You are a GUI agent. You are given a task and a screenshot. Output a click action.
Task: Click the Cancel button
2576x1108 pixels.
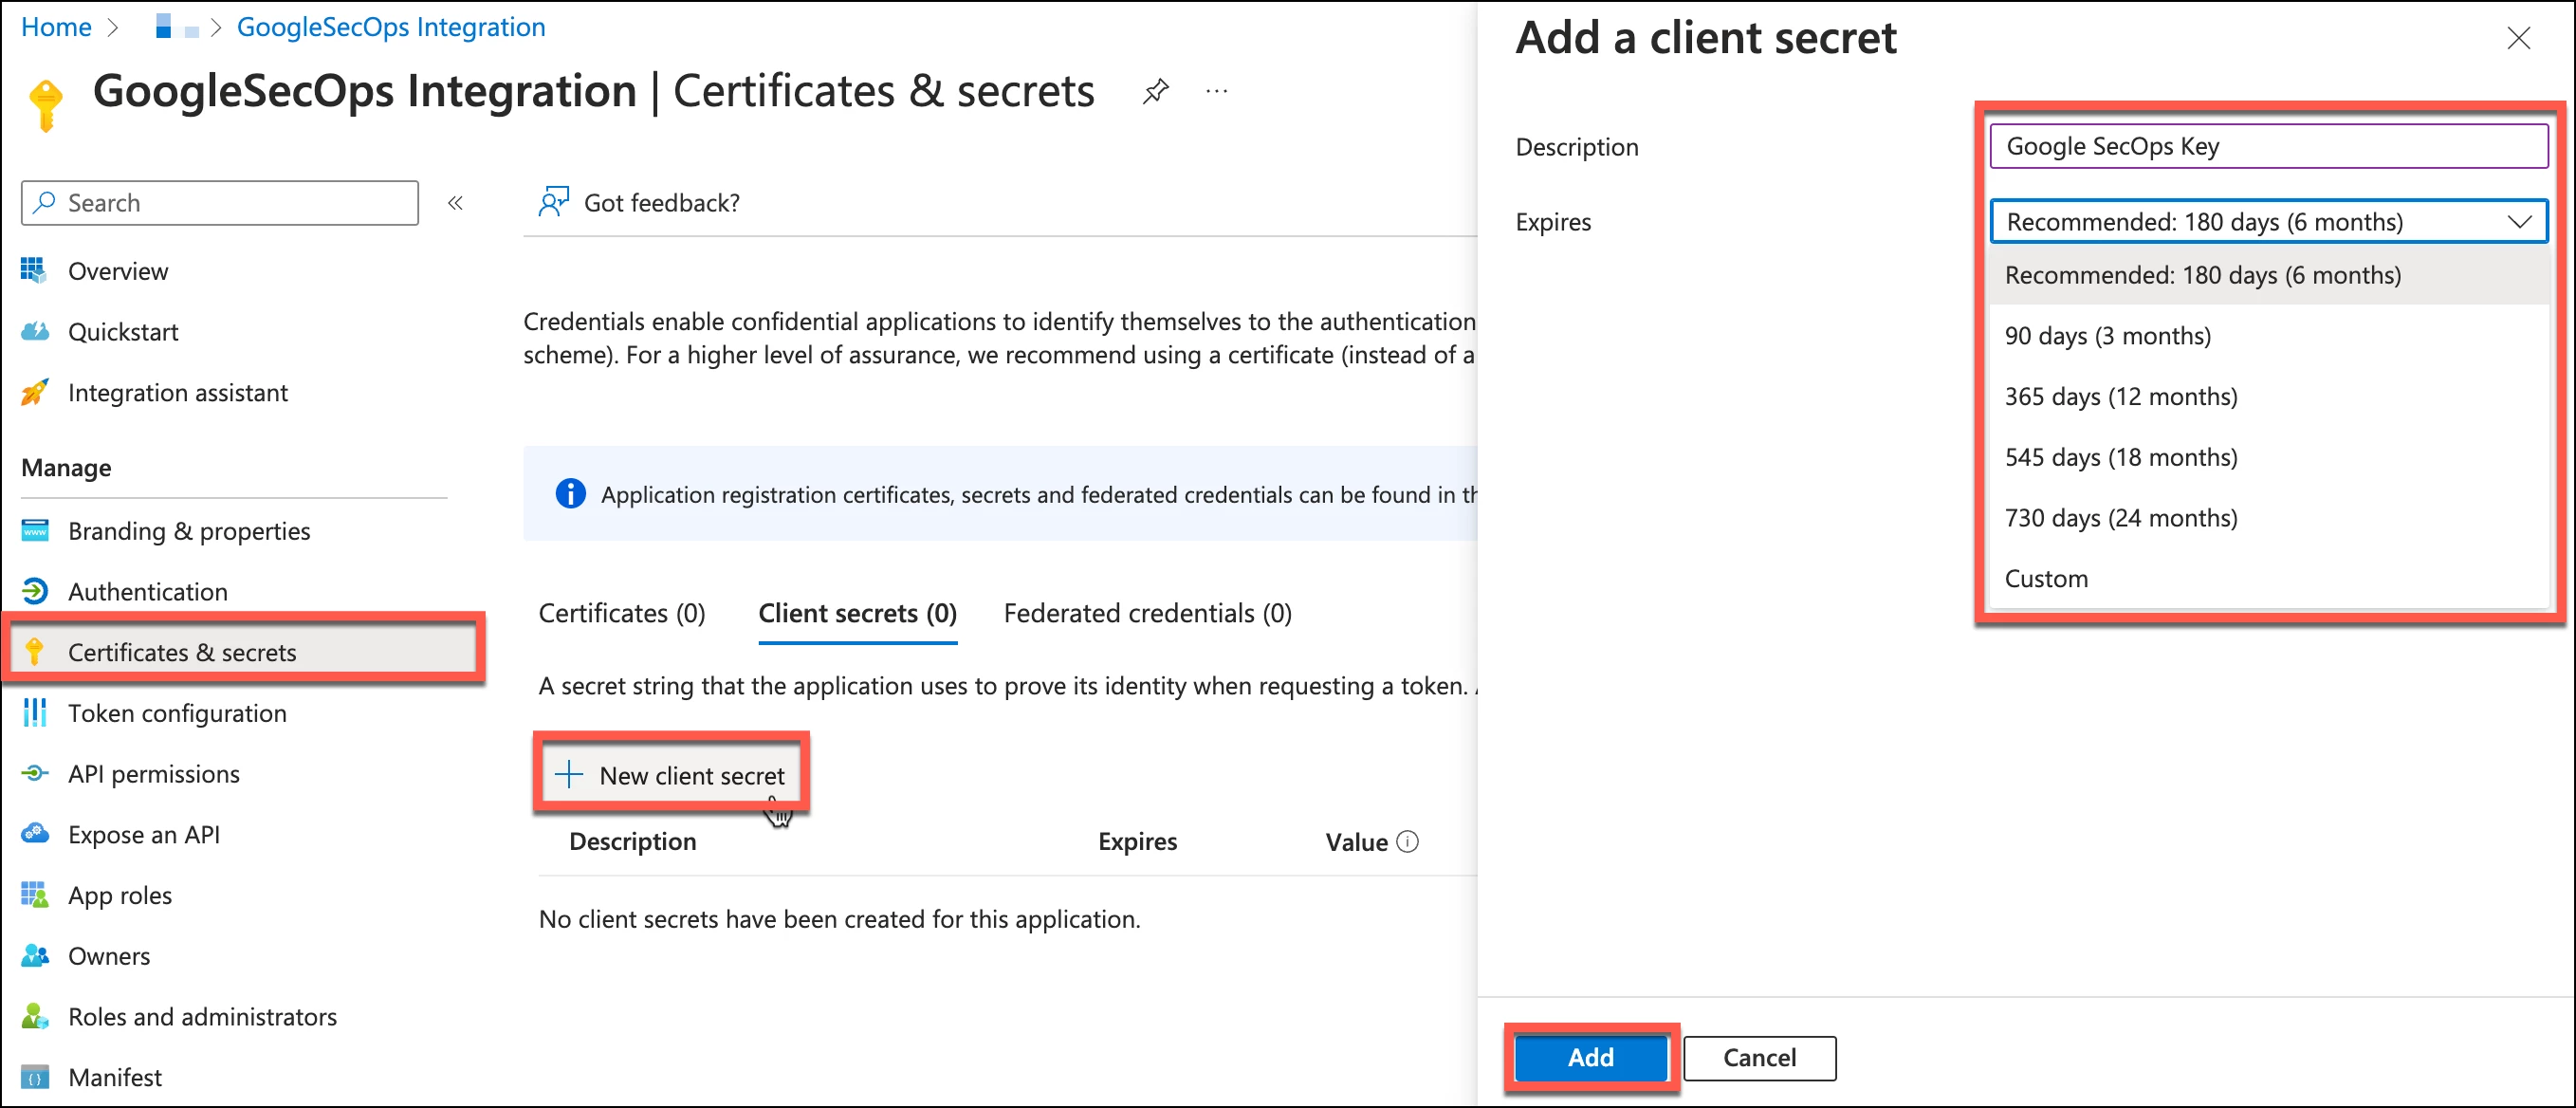point(1759,1057)
